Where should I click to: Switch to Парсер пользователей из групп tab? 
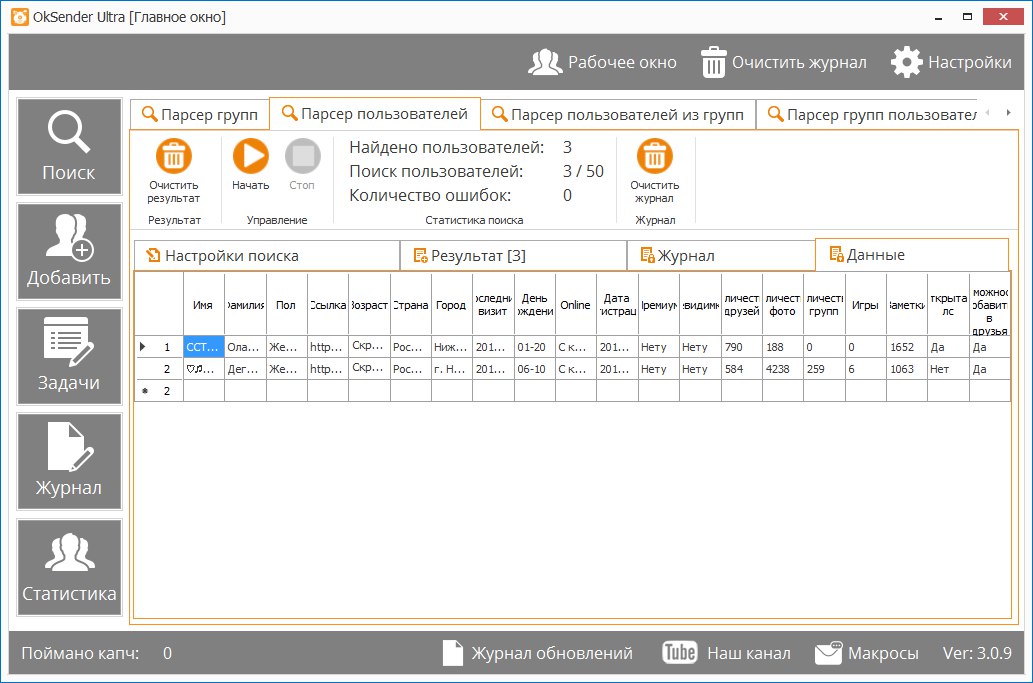tap(617, 115)
